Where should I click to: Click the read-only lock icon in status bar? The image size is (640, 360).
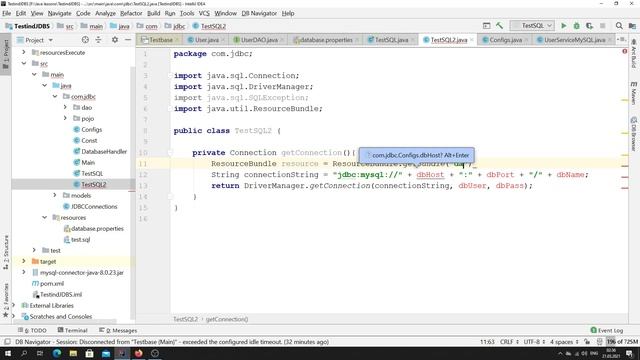click(x=587, y=342)
